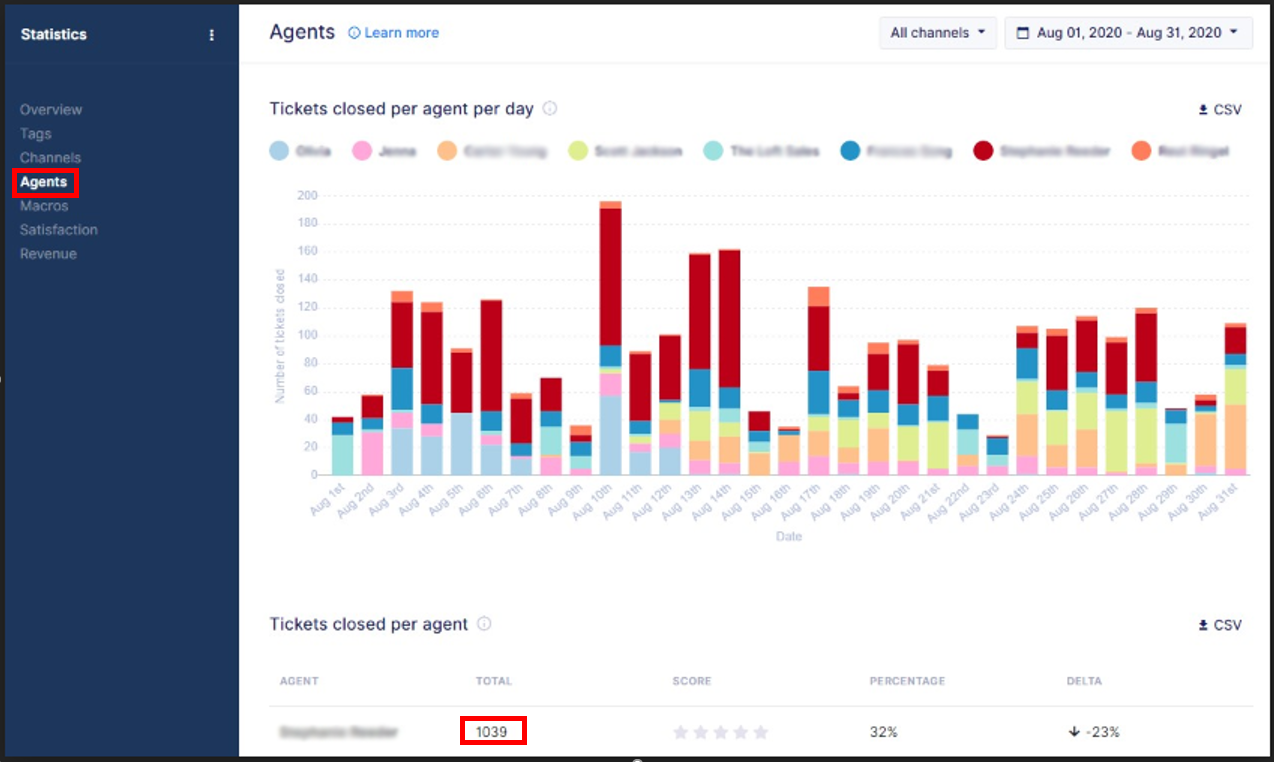The width and height of the screenshot is (1274, 762).
Task: Open the Statistics three-dot options menu
Action: (x=211, y=35)
